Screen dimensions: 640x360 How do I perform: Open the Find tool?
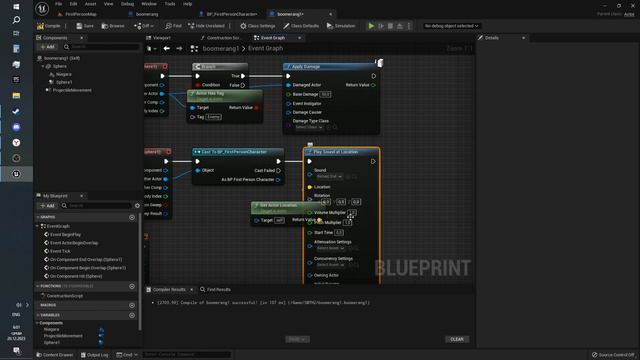(173, 26)
